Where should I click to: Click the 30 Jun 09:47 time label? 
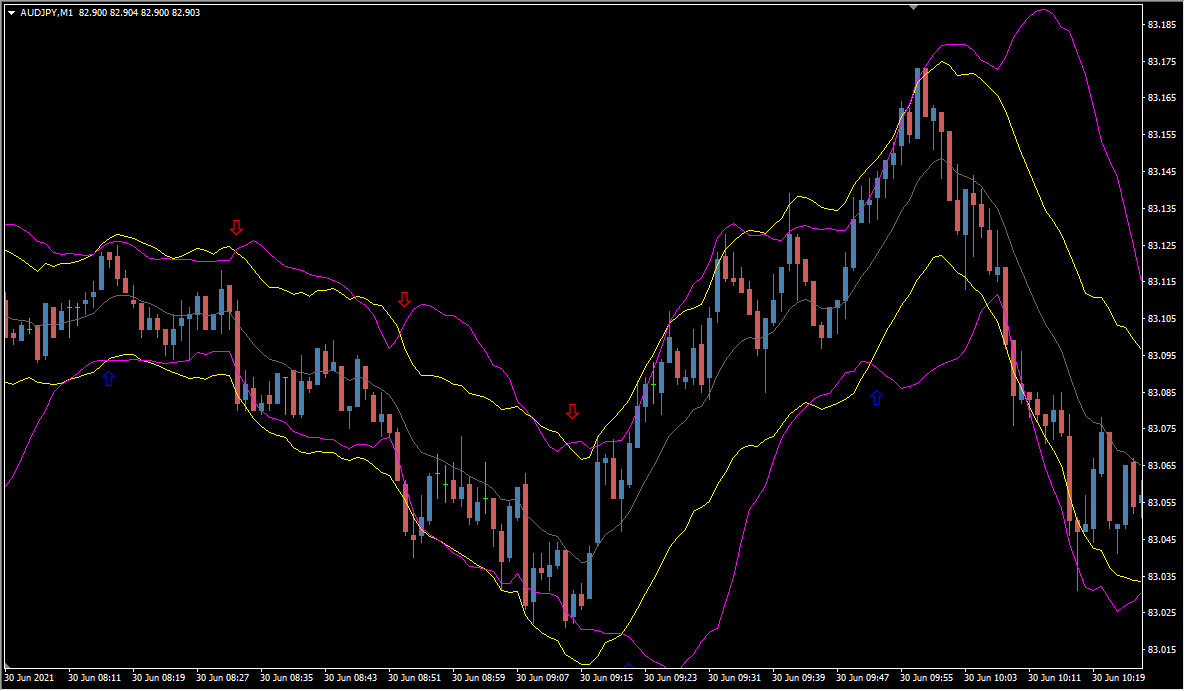(862, 678)
